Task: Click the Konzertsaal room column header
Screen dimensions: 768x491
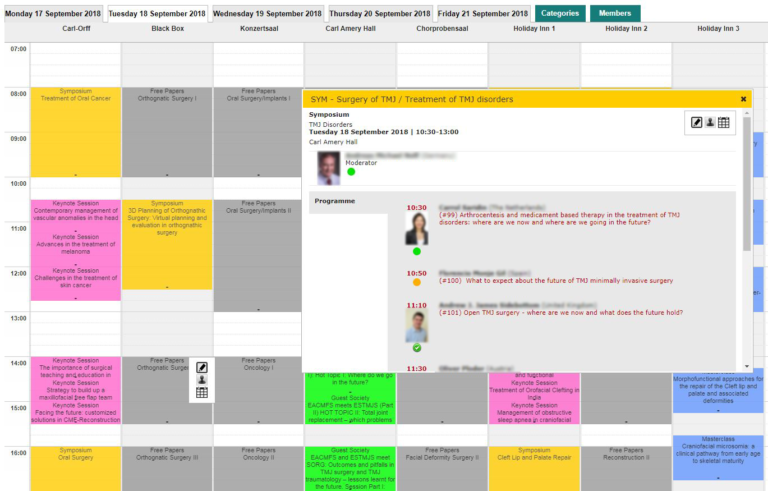Action: click(259, 28)
